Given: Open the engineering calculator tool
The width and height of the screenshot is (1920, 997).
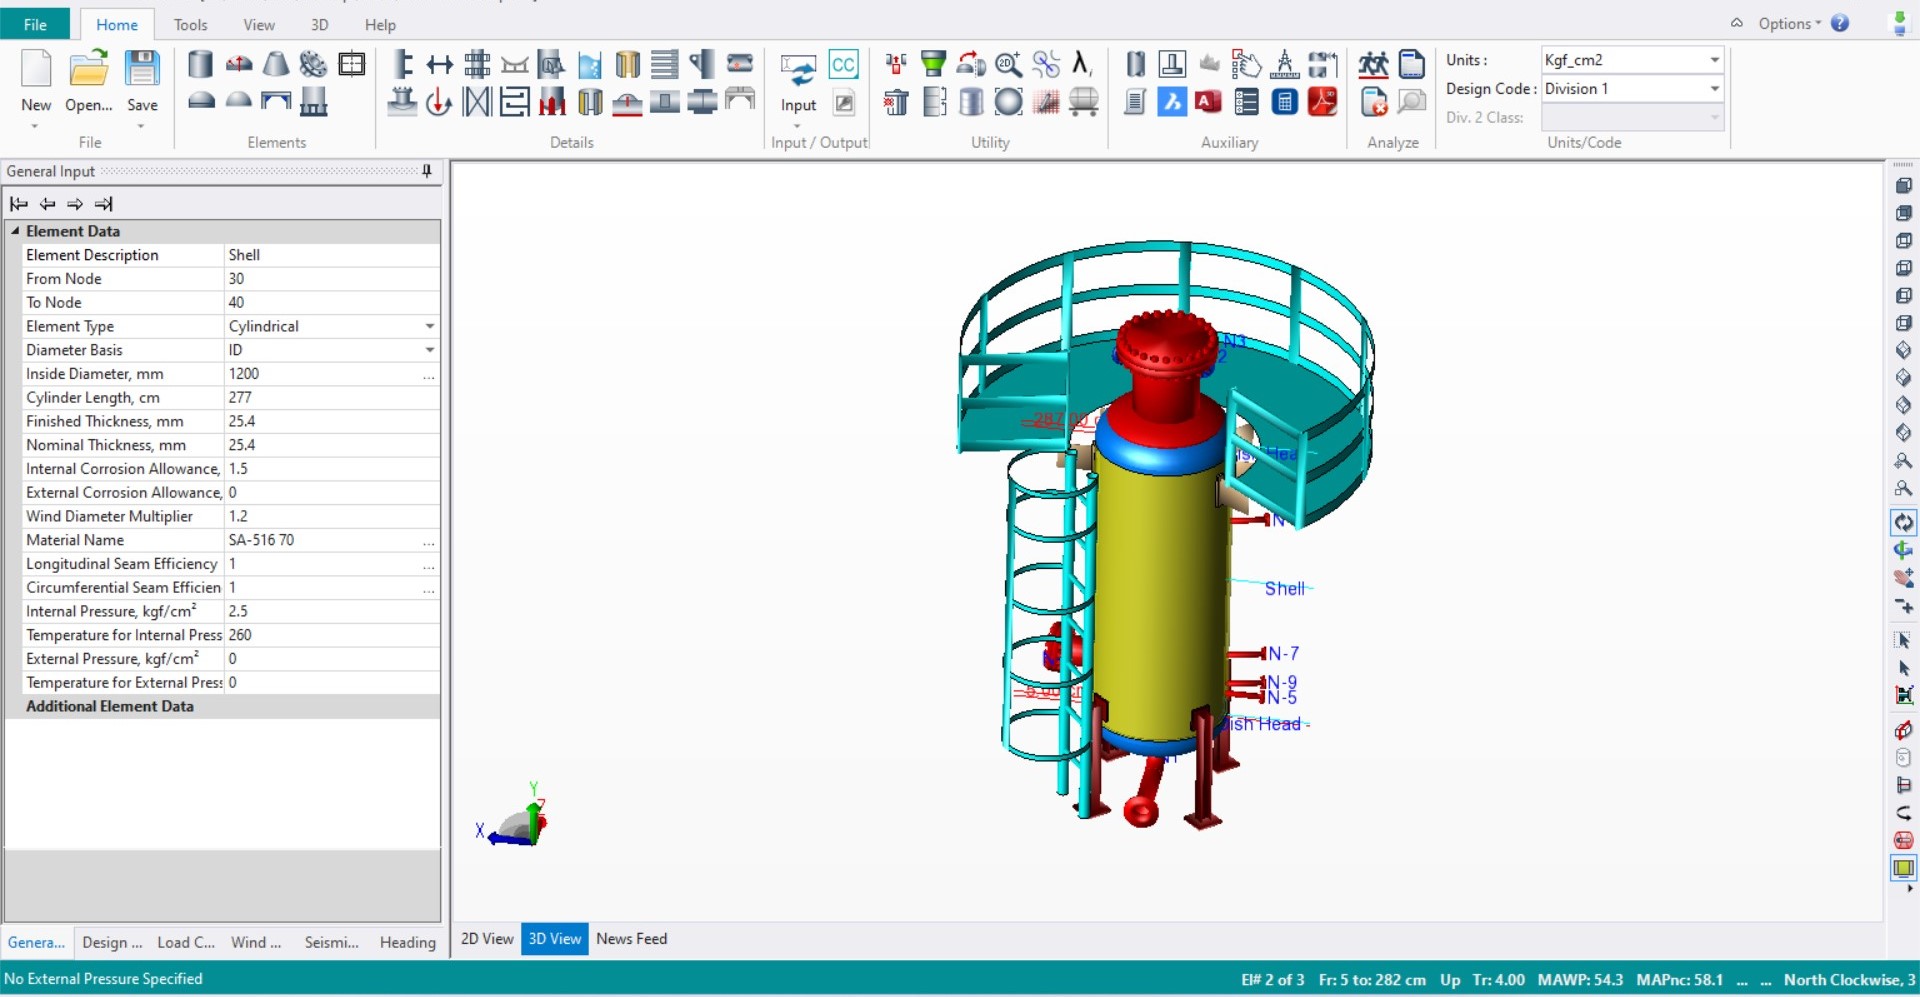Looking at the screenshot, I should click(1285, 101).
